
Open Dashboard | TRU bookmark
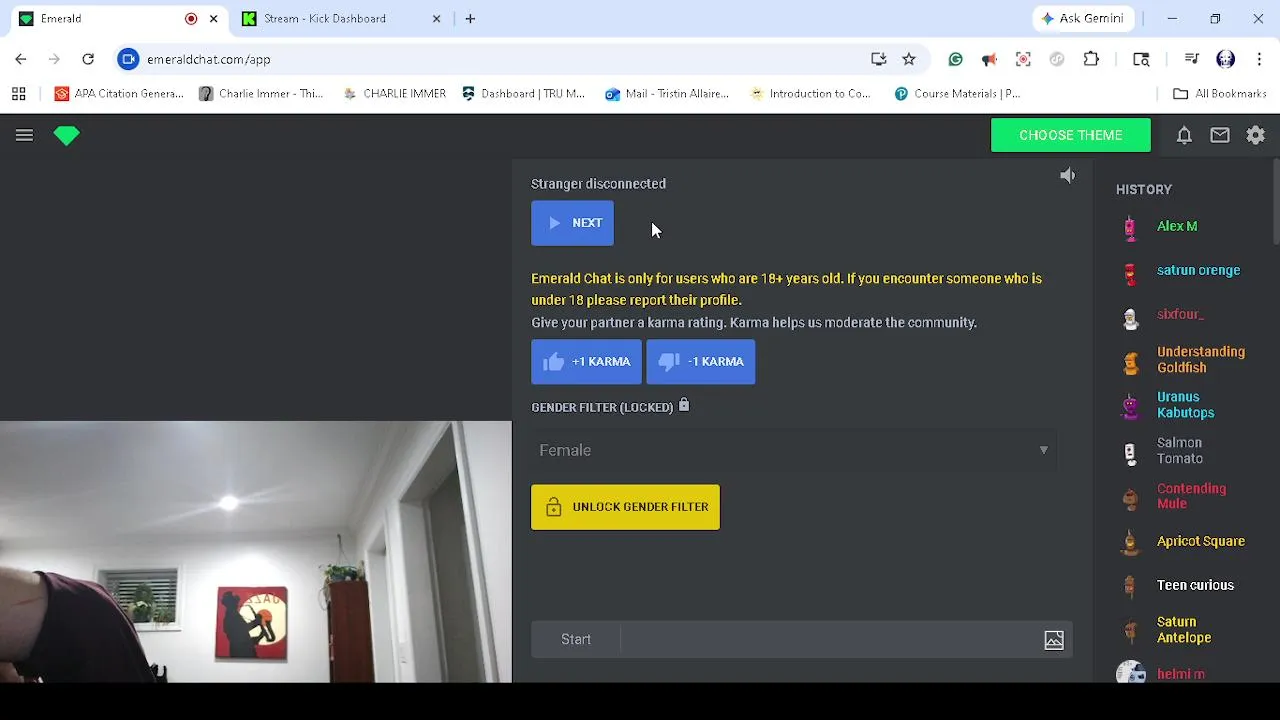click(x=523, y=93)
